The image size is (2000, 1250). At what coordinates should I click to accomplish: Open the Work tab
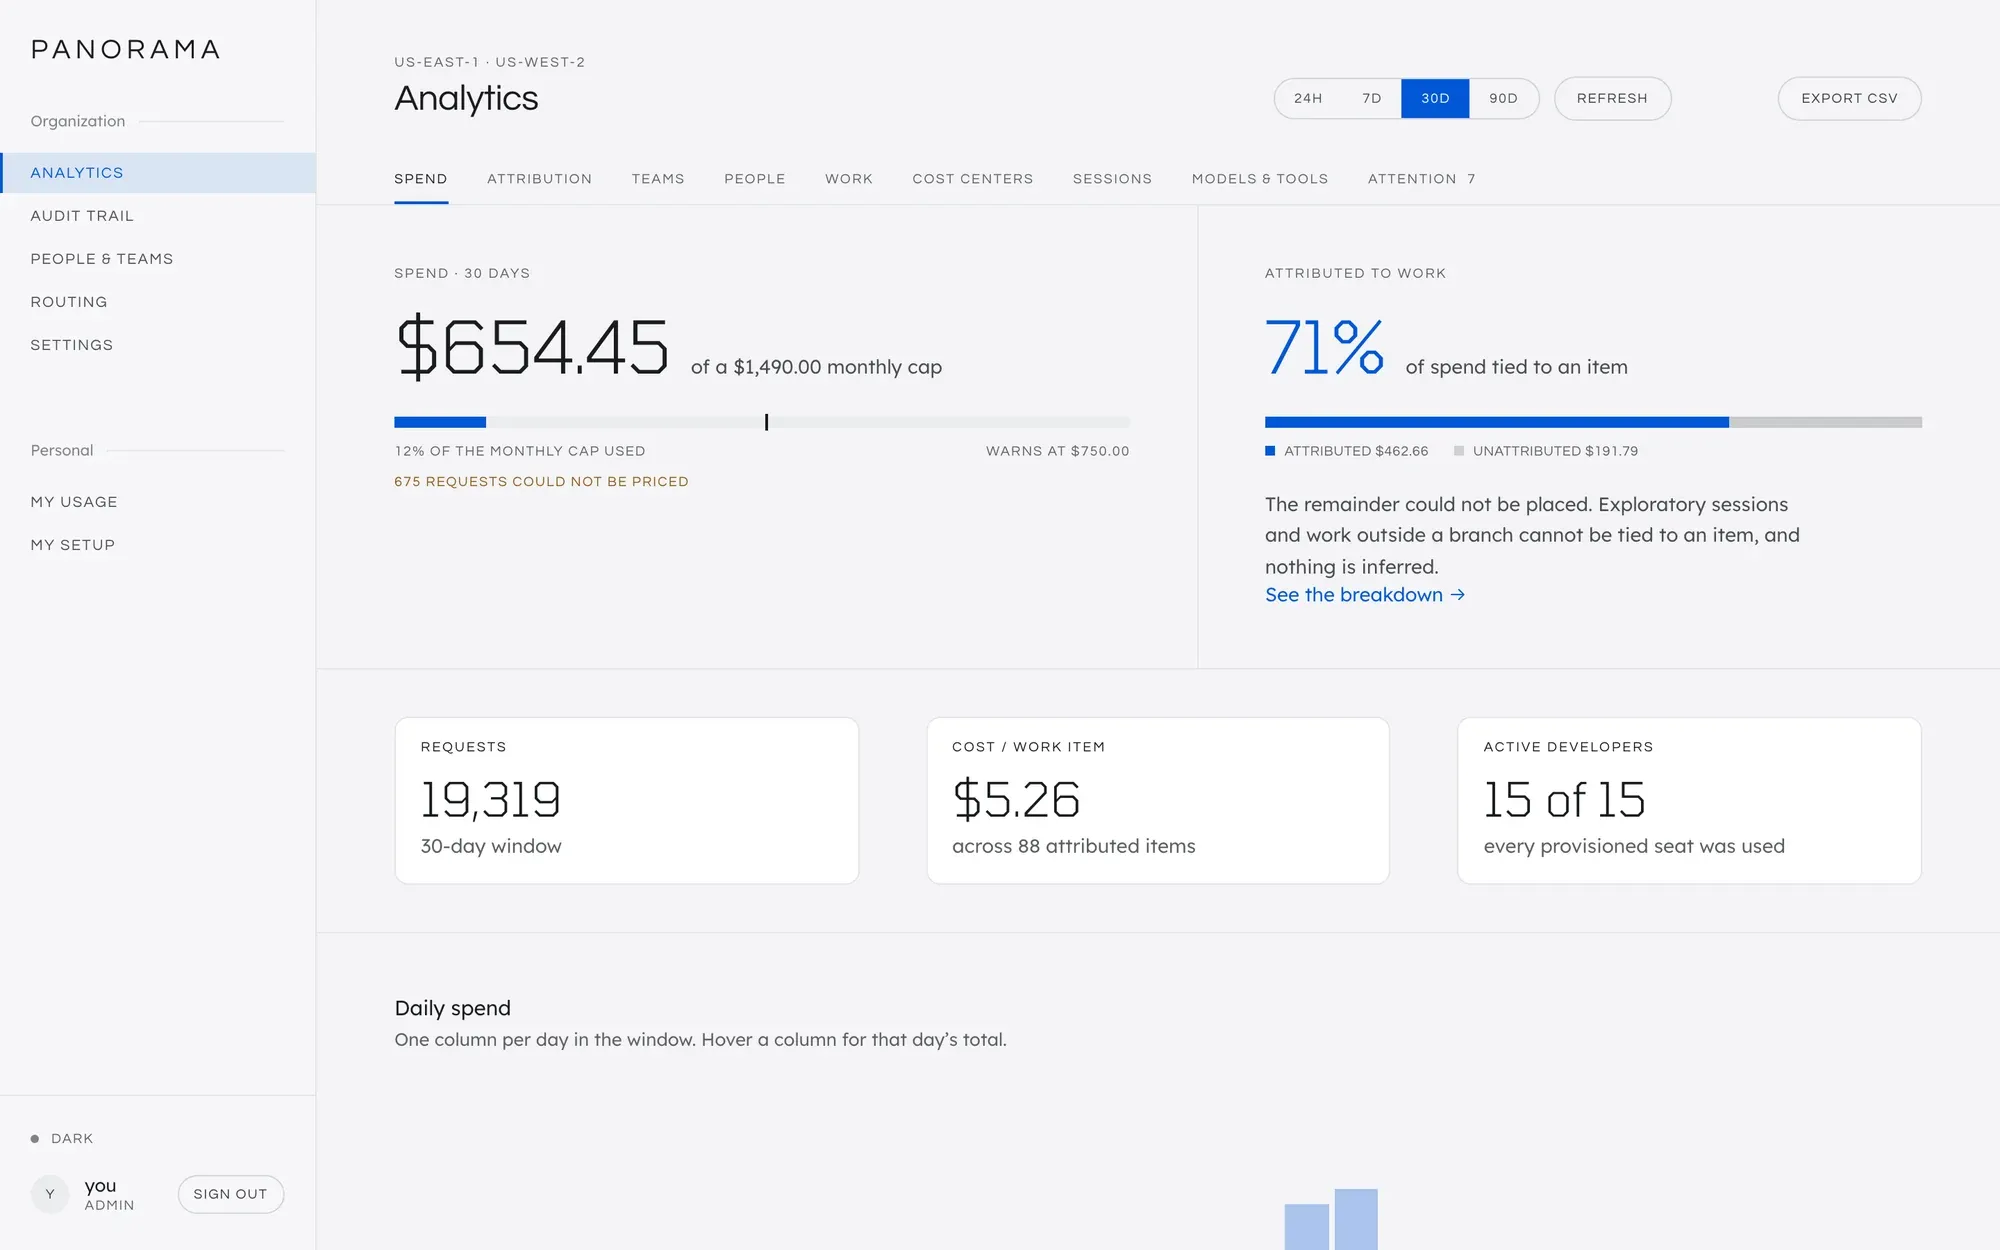(x=849, y=179)
